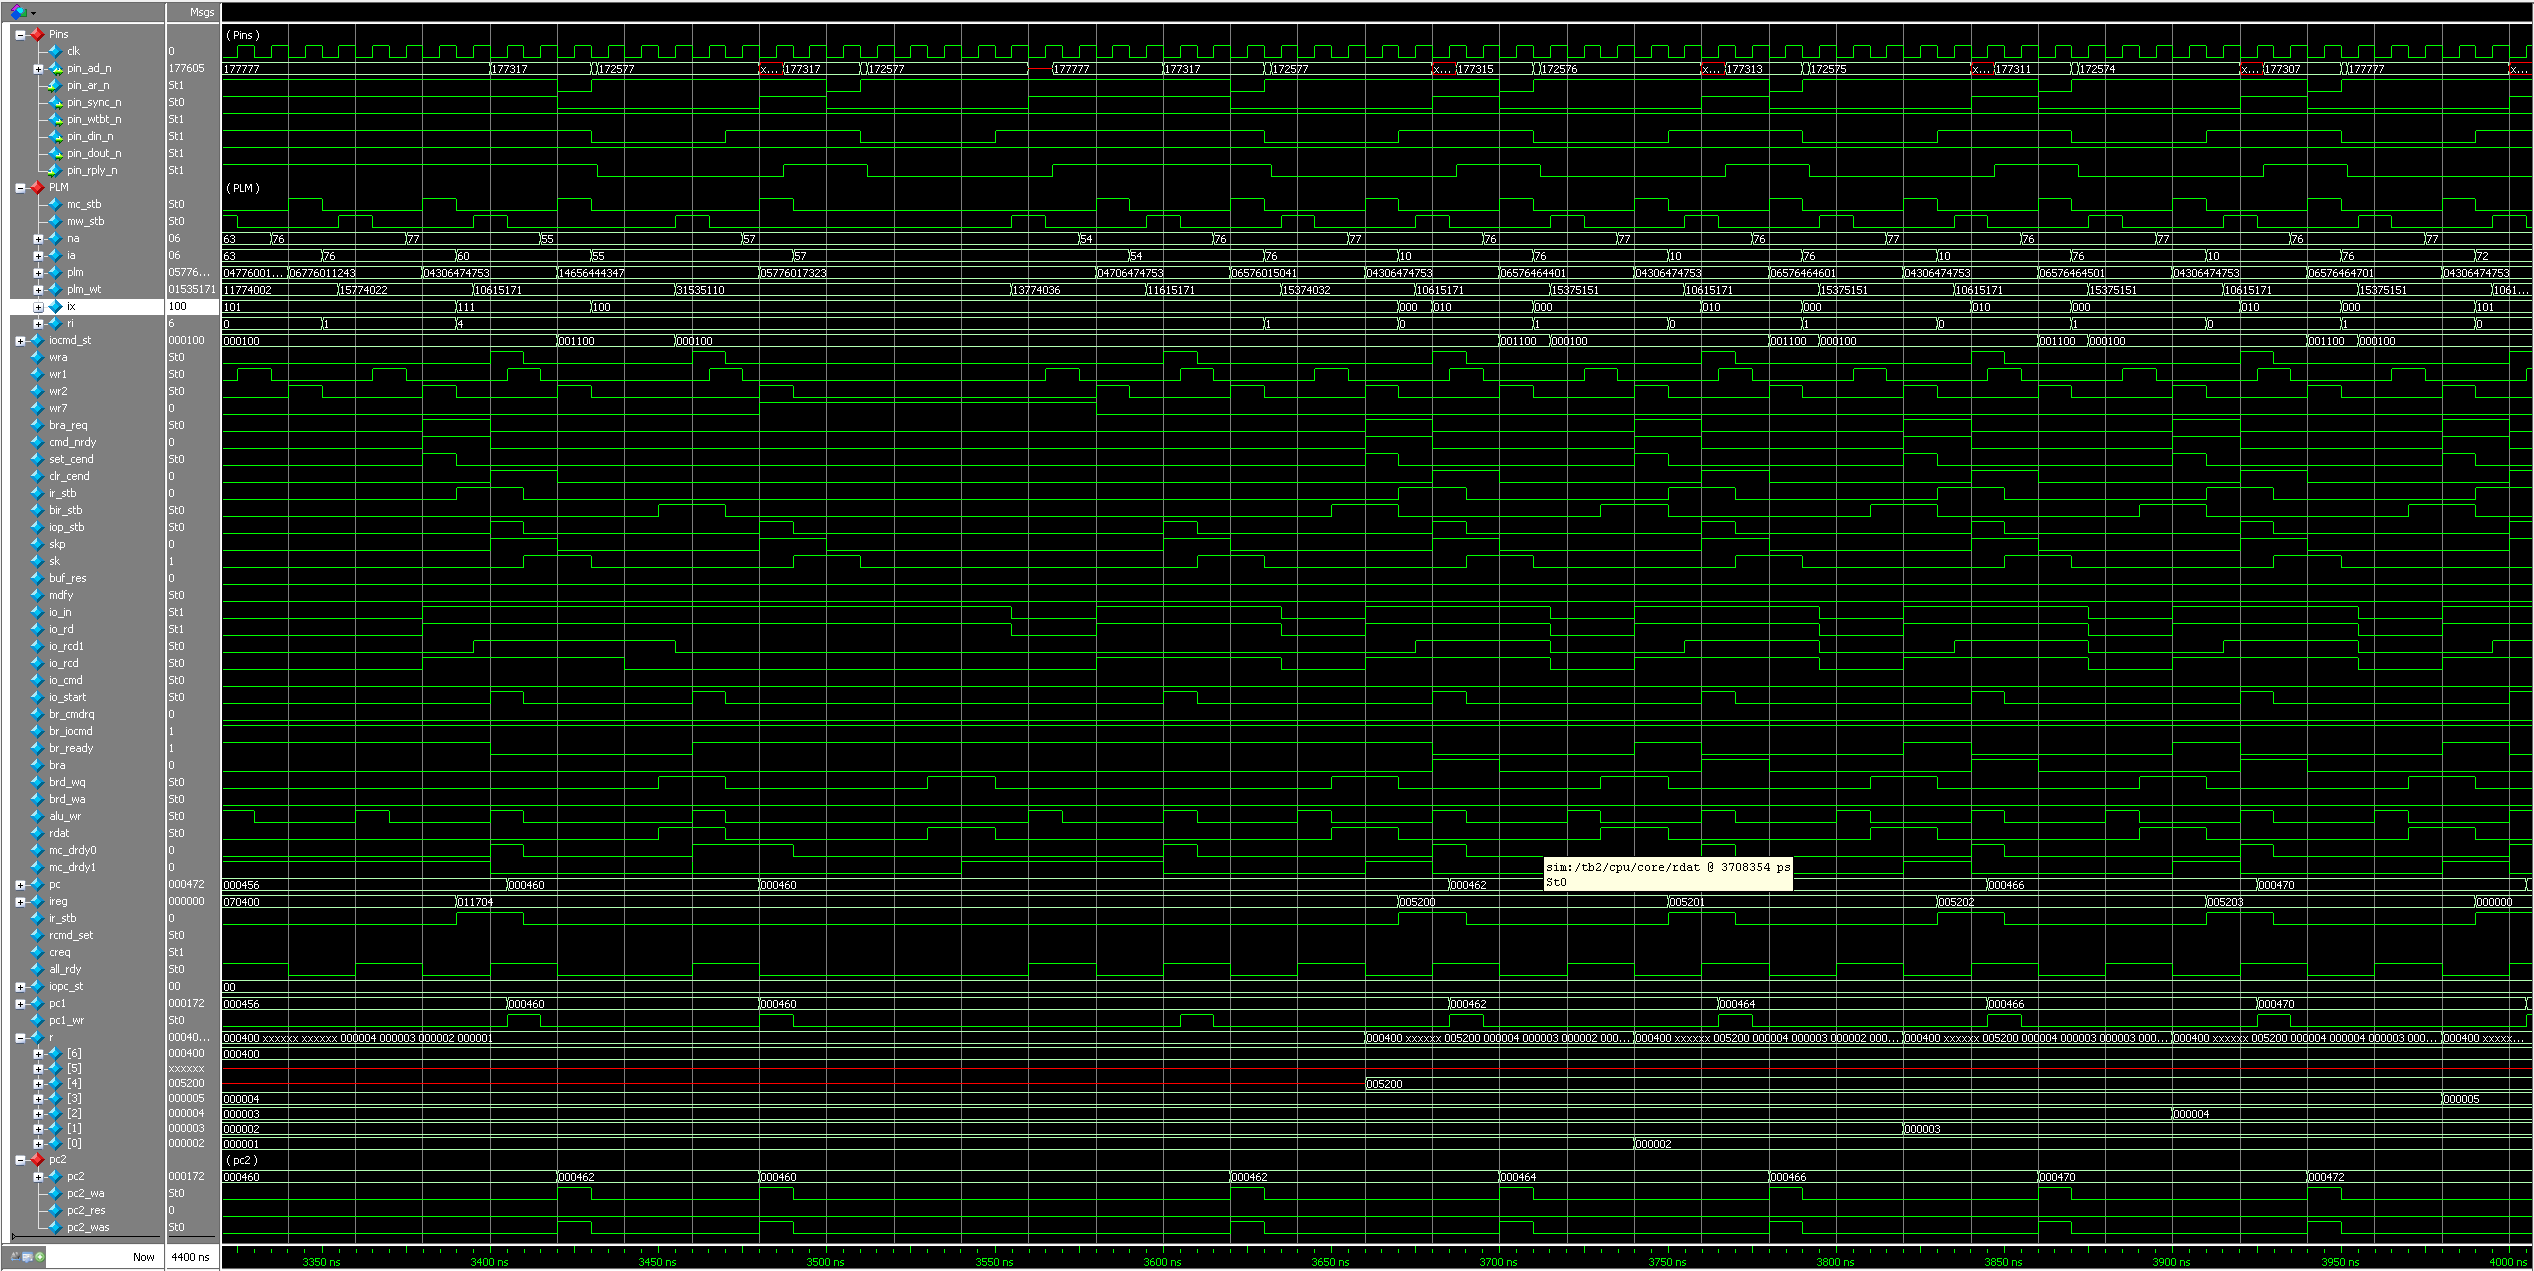Image resolution: width=2534 pixels, height=1271 pixels.
Task: Click the PLM group red diamond icon
Action: pos(37,187)
